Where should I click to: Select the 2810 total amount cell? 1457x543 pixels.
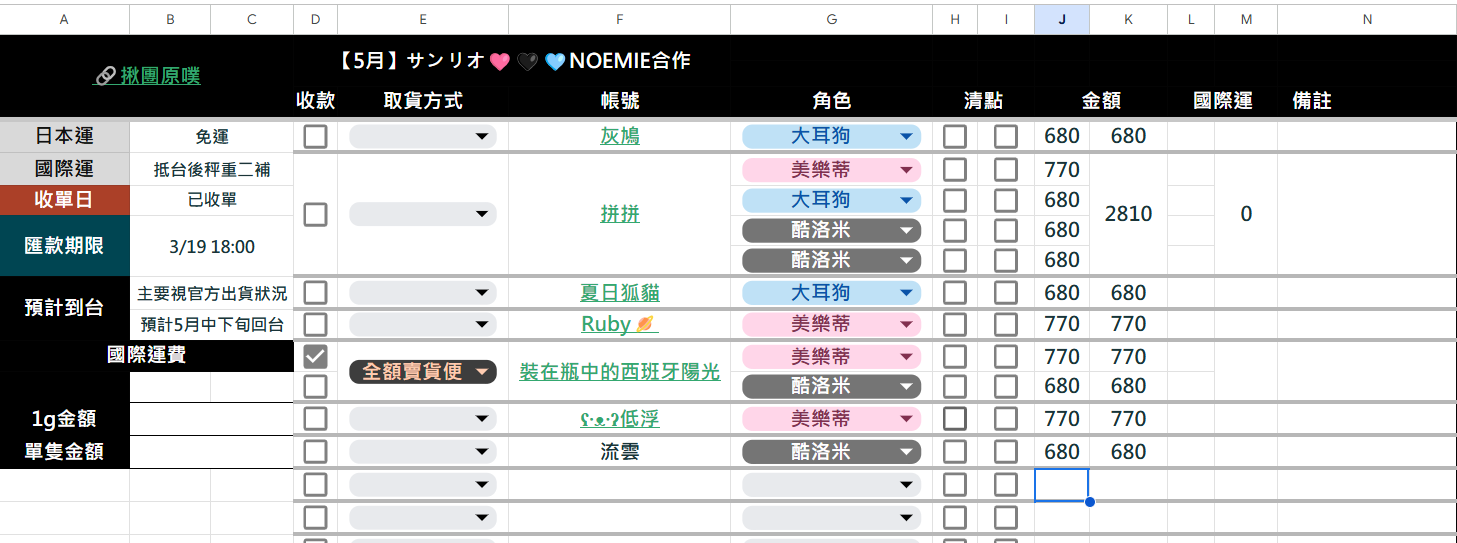[1128, 214]
